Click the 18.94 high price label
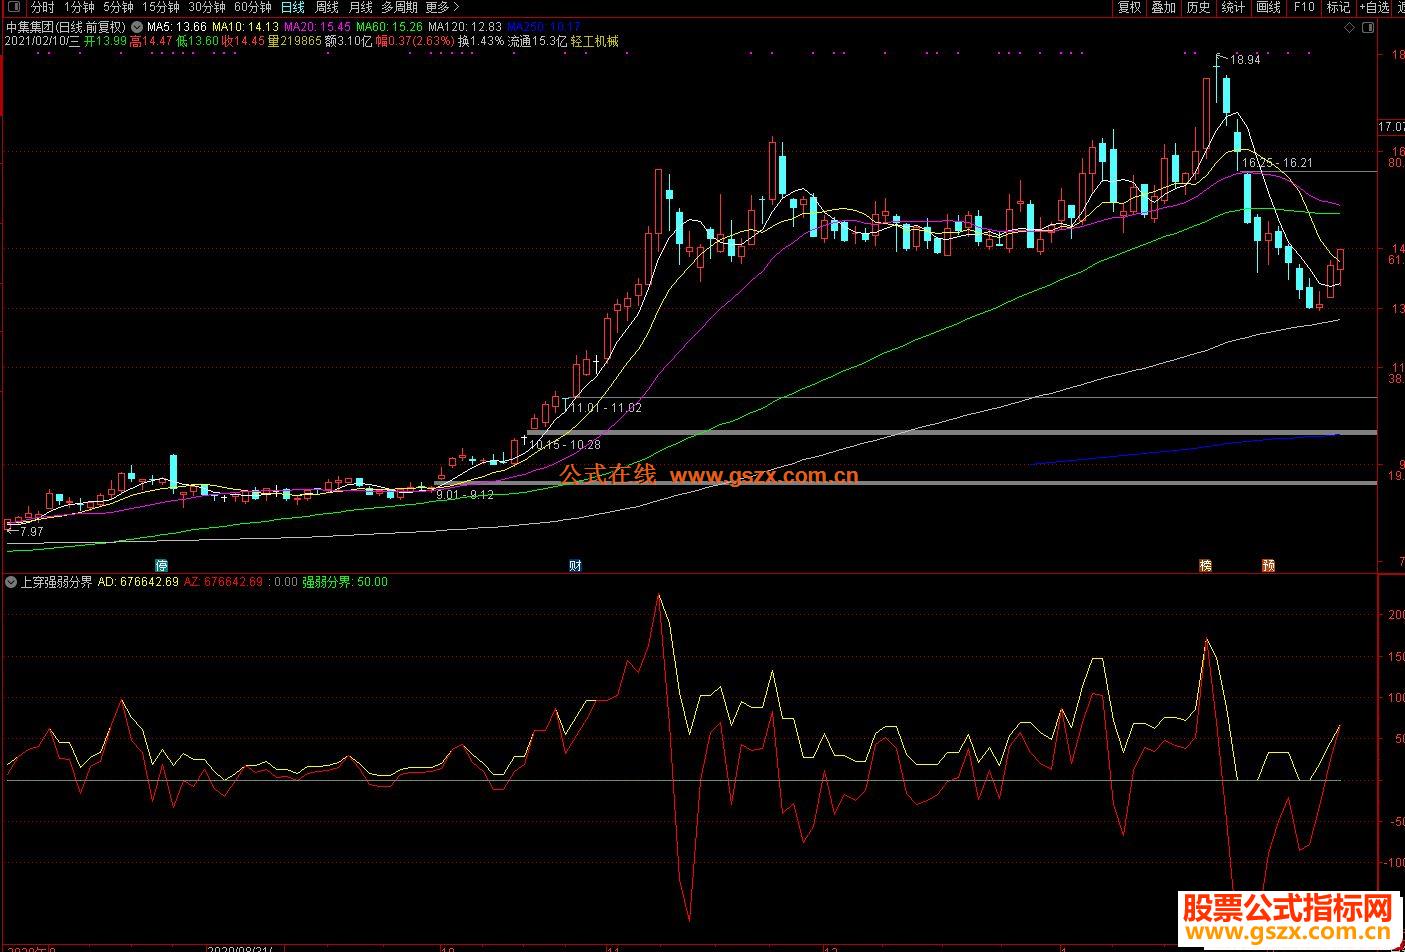This screenshot has height=952, width=1405. pyautogui.click(x=1245, y=60)
